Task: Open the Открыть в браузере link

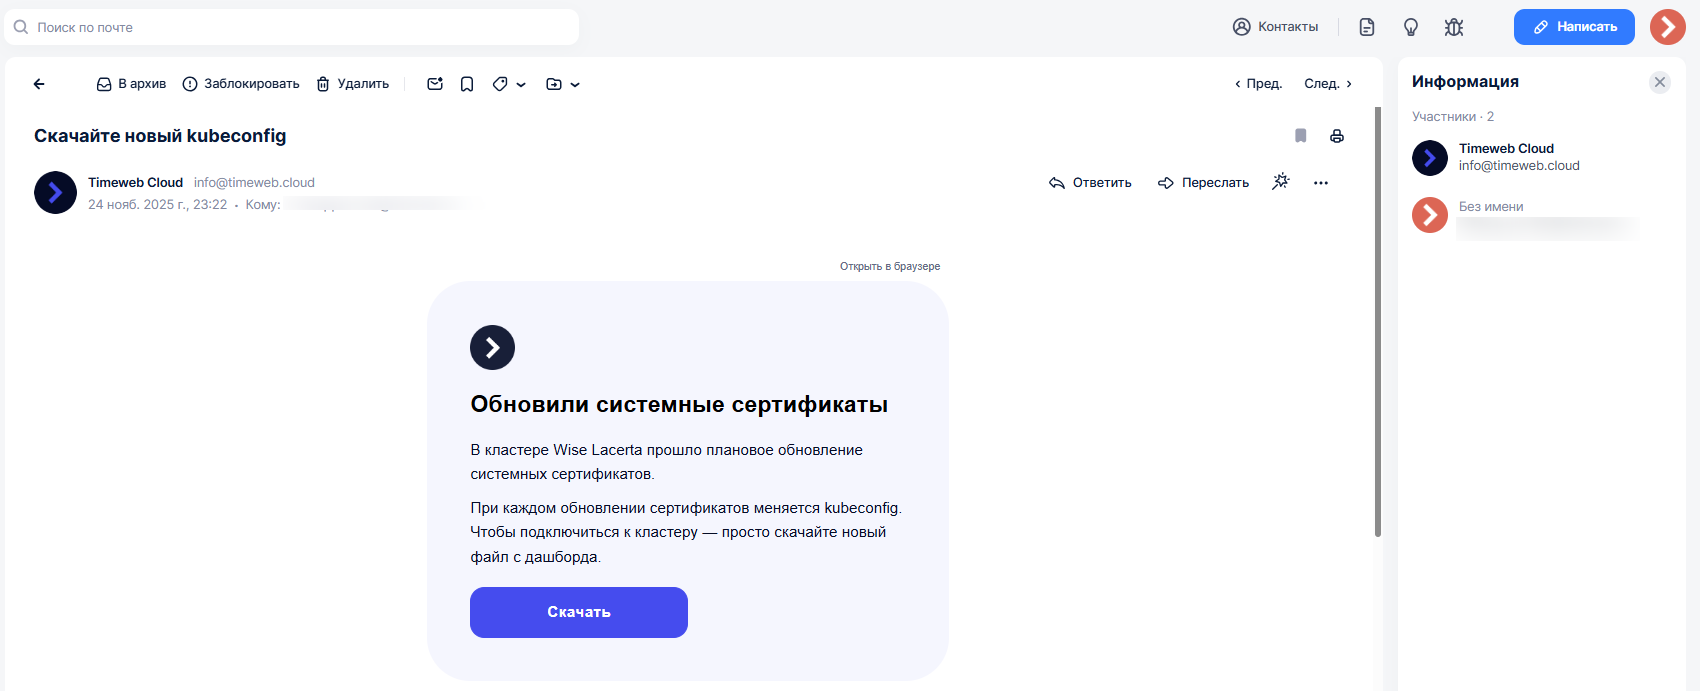Action: 890,267
